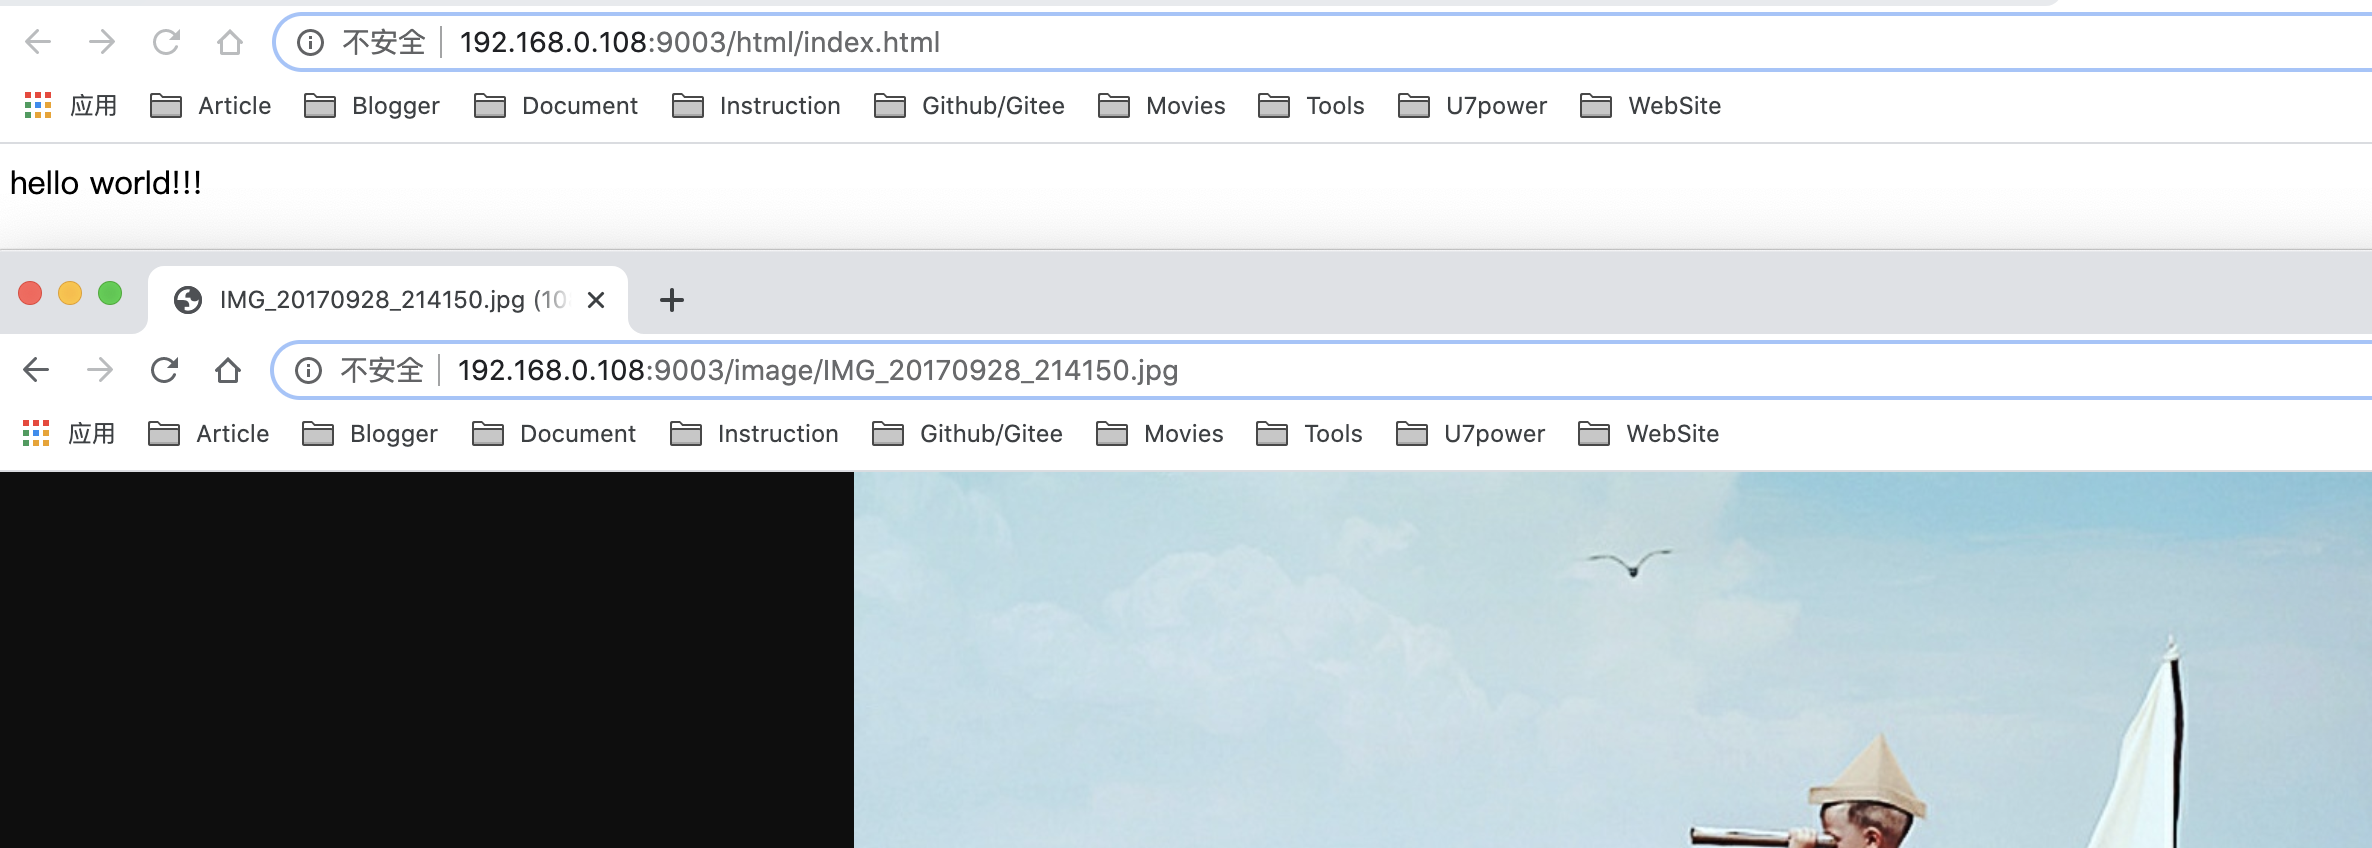
Task: Open the Tools bookmark folder in upper bar
Action: tap(1311, 105)
